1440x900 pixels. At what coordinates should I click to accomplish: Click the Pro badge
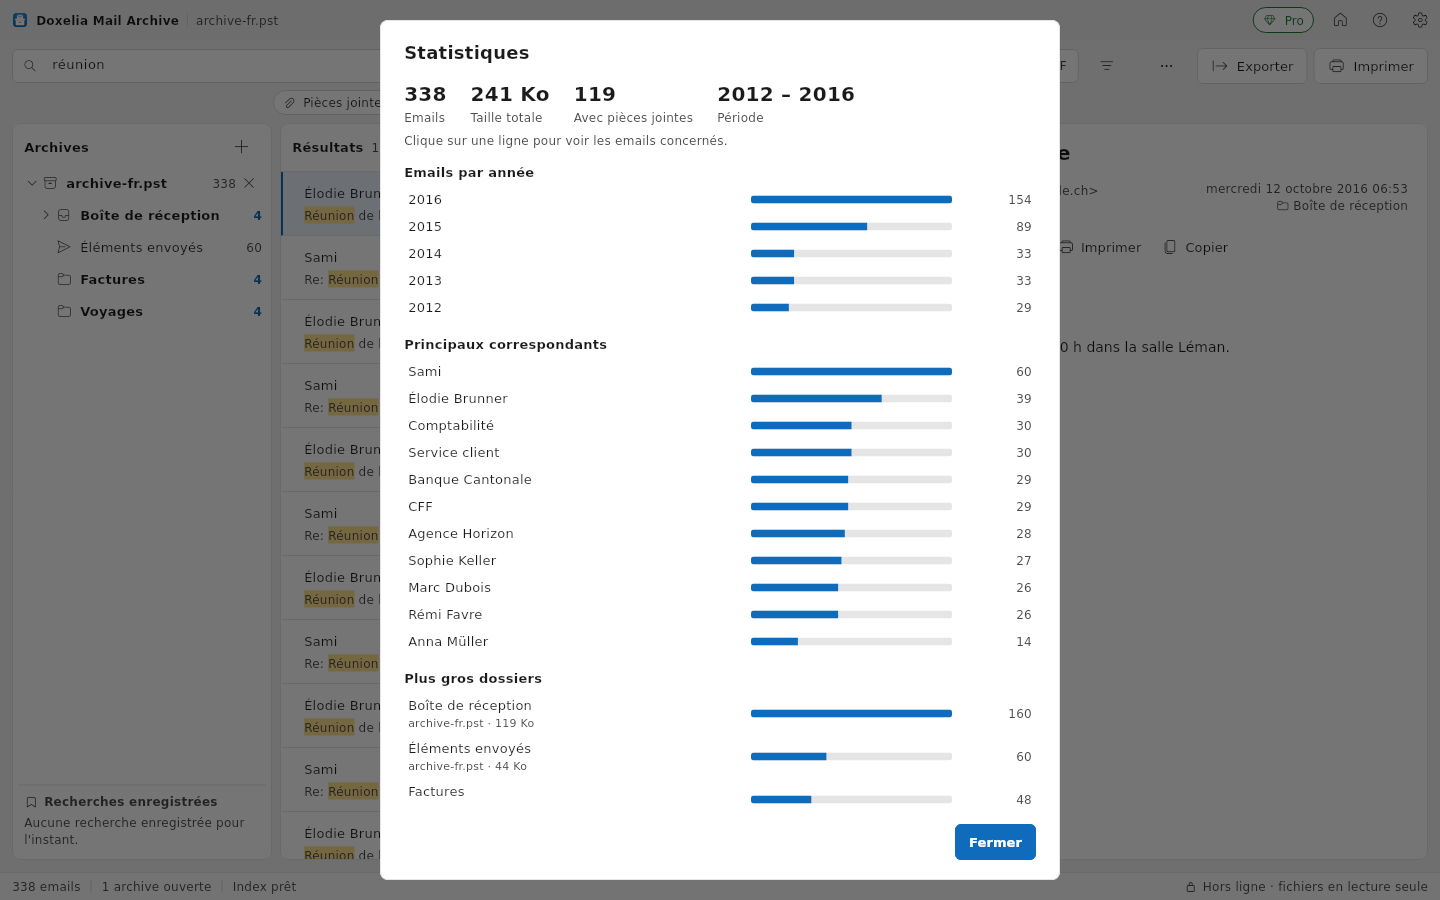click(x=1283, y=20)
